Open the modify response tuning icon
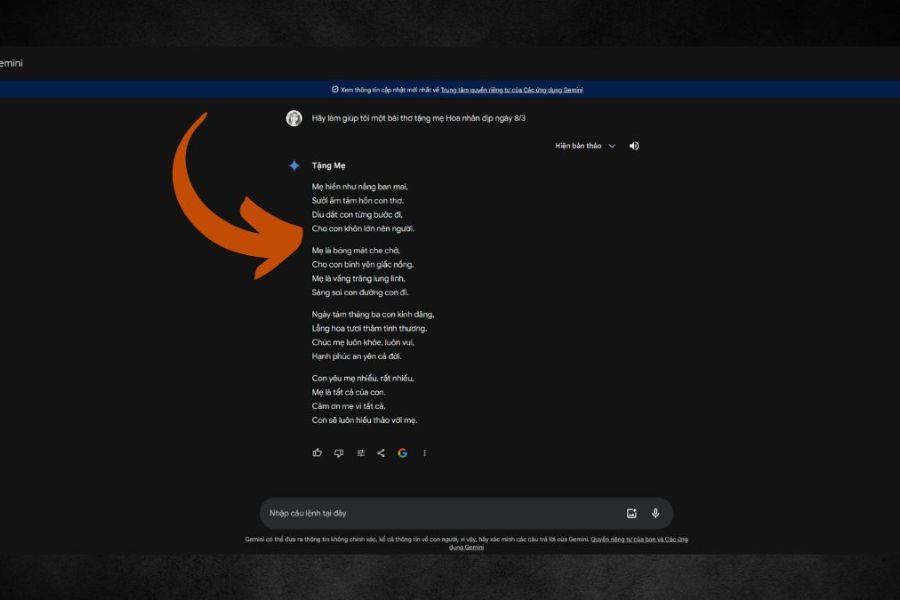The image size is (900, 600). [x=360, y=453]
